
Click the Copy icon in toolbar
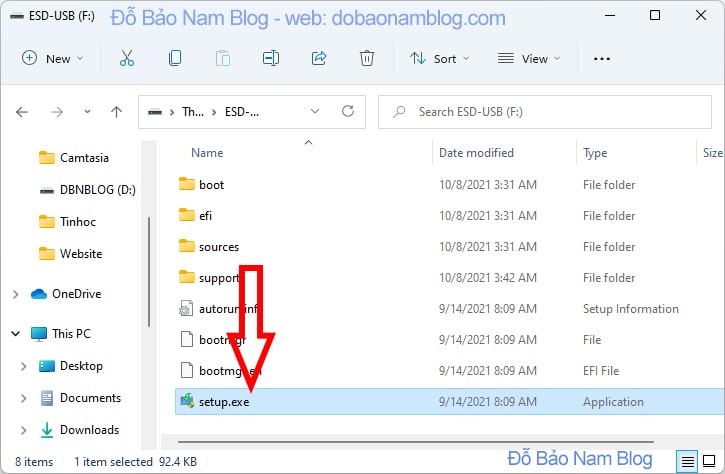pyautogui.click(x=175, y=58)
